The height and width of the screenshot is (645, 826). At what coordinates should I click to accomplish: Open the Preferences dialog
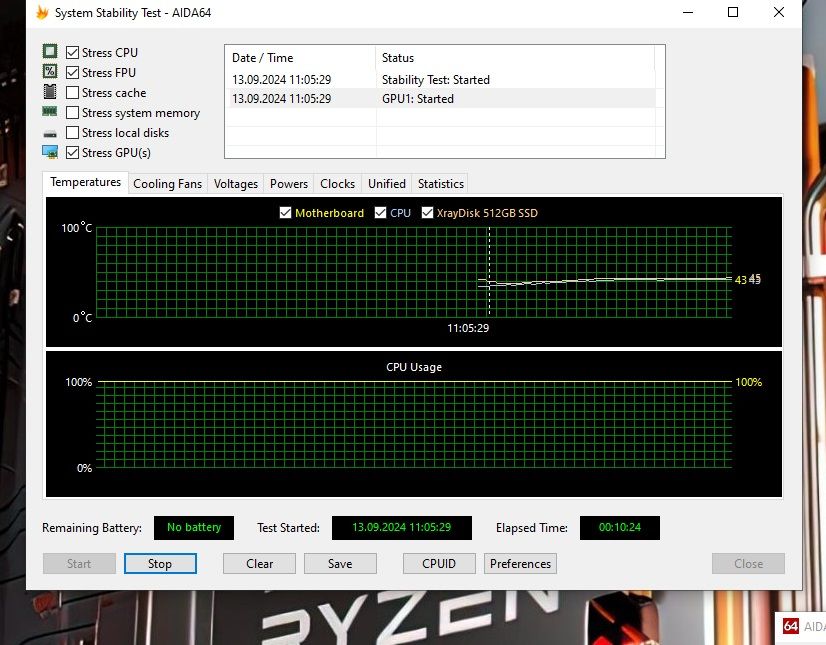[520, 563]
